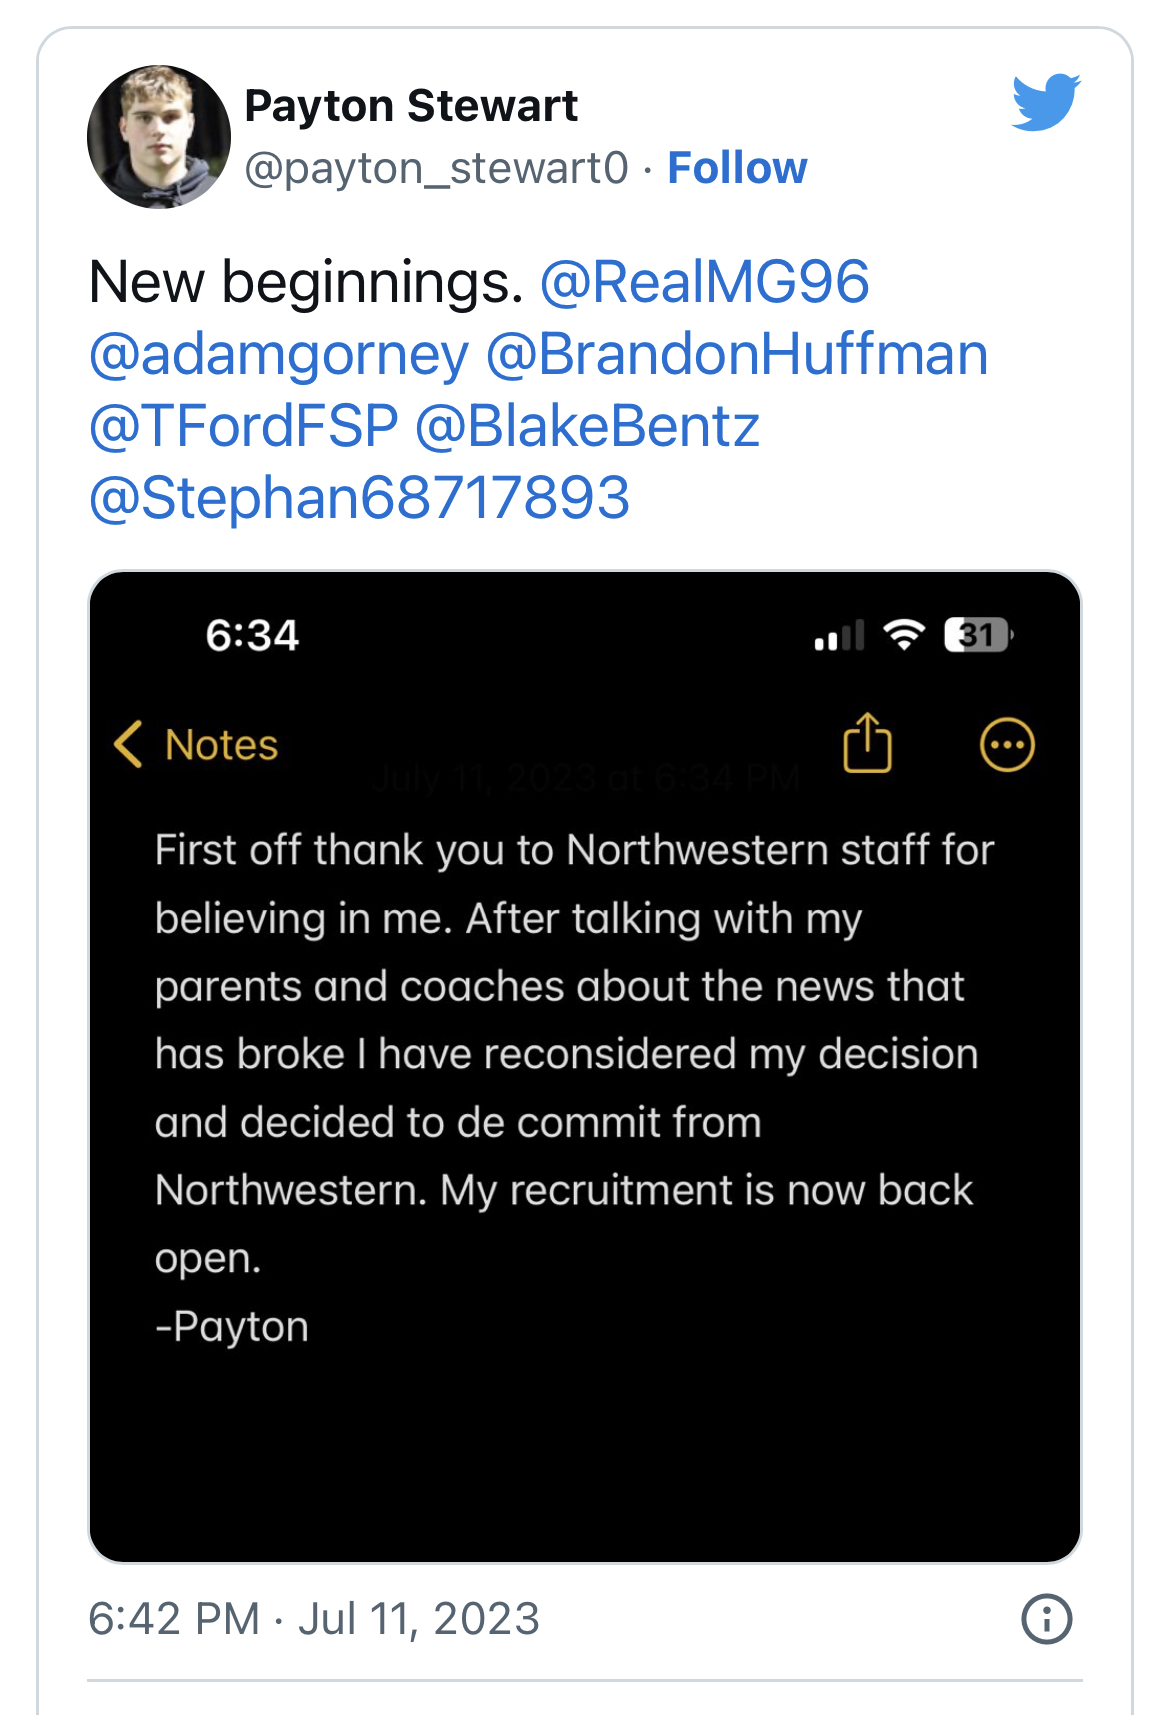Open the @TFordFSP mention

point(244,426)
